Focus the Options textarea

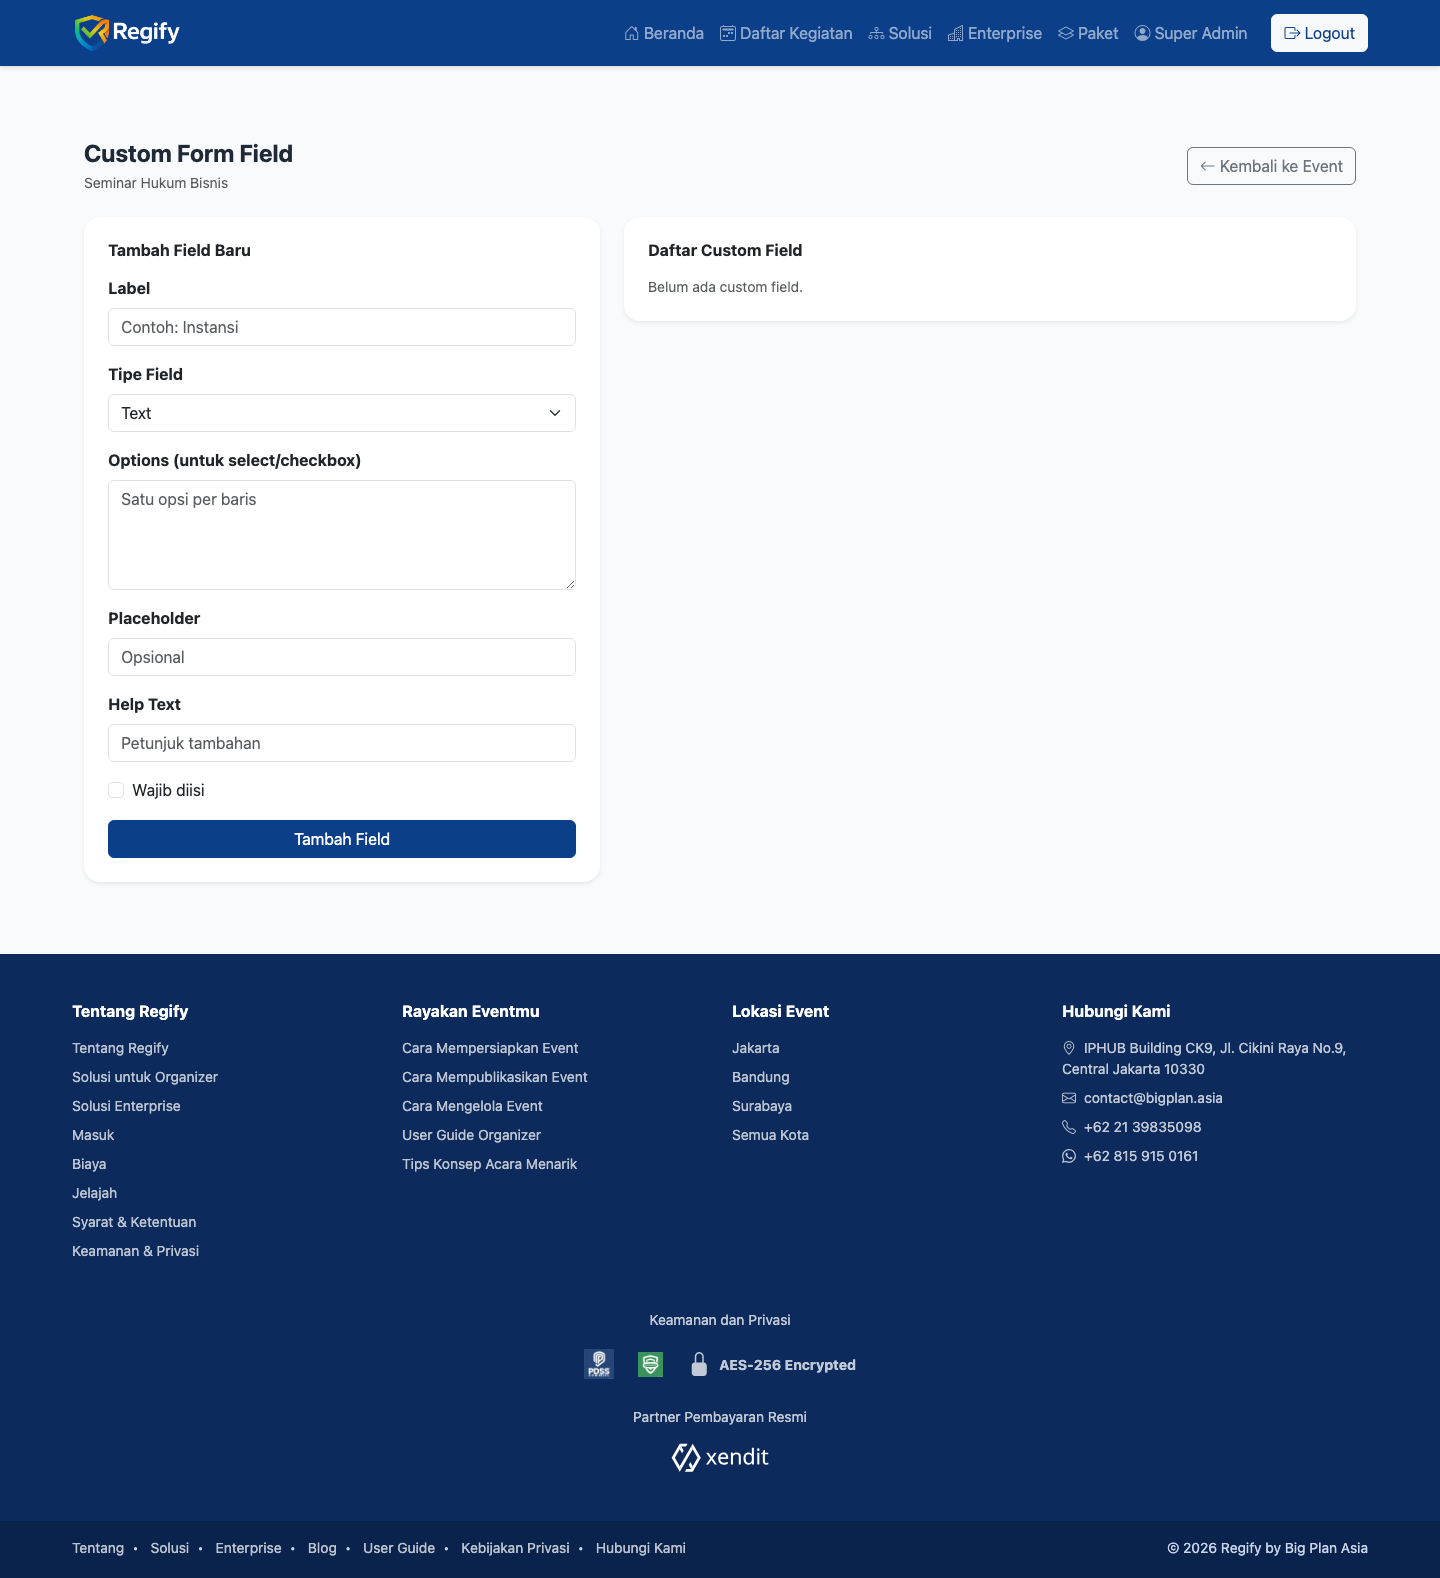342,535
